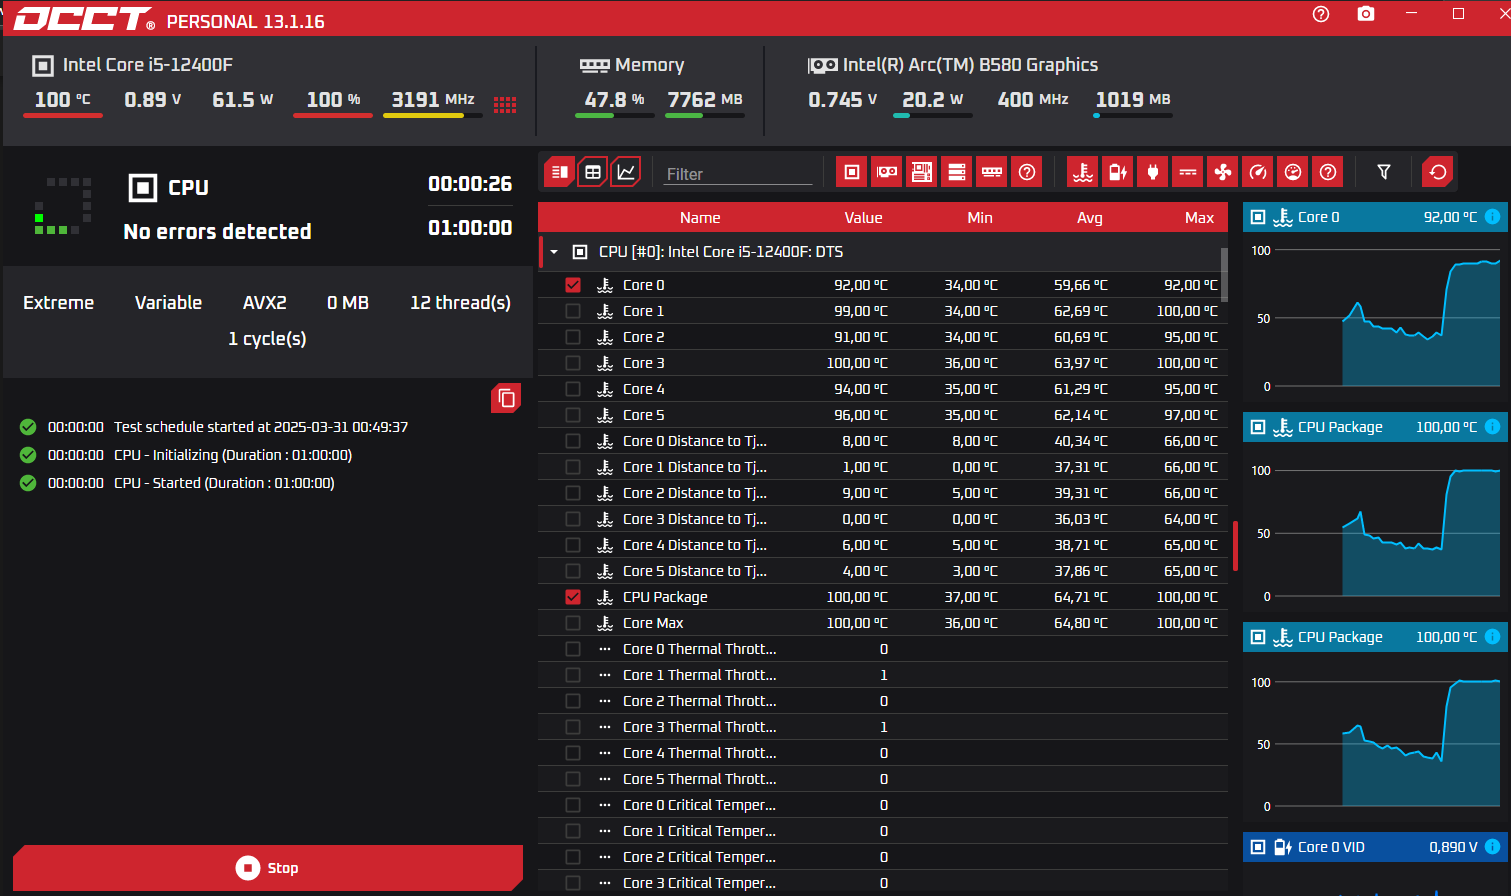Switch to table-only sensor view
This screenshot has height=896, width=1511.
pyautogui.click(x=593, y=172)
